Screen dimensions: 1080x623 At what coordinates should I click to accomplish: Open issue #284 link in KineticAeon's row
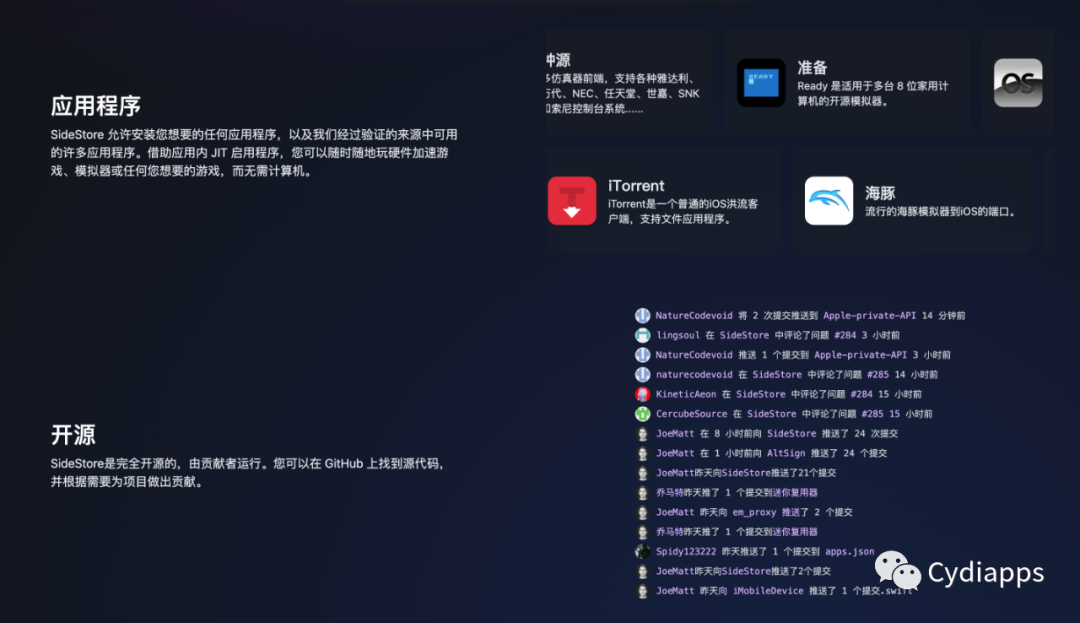[x=862, y=394]
